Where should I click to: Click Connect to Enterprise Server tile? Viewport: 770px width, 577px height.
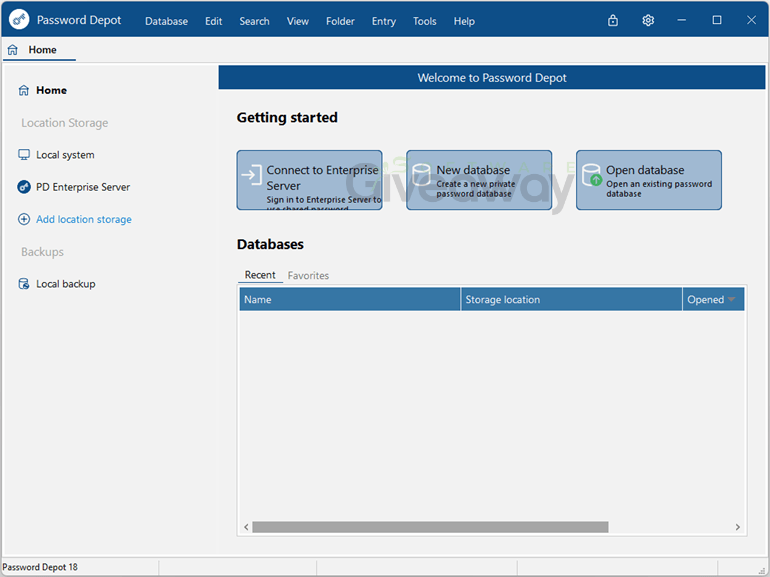(x=309, y=180)
